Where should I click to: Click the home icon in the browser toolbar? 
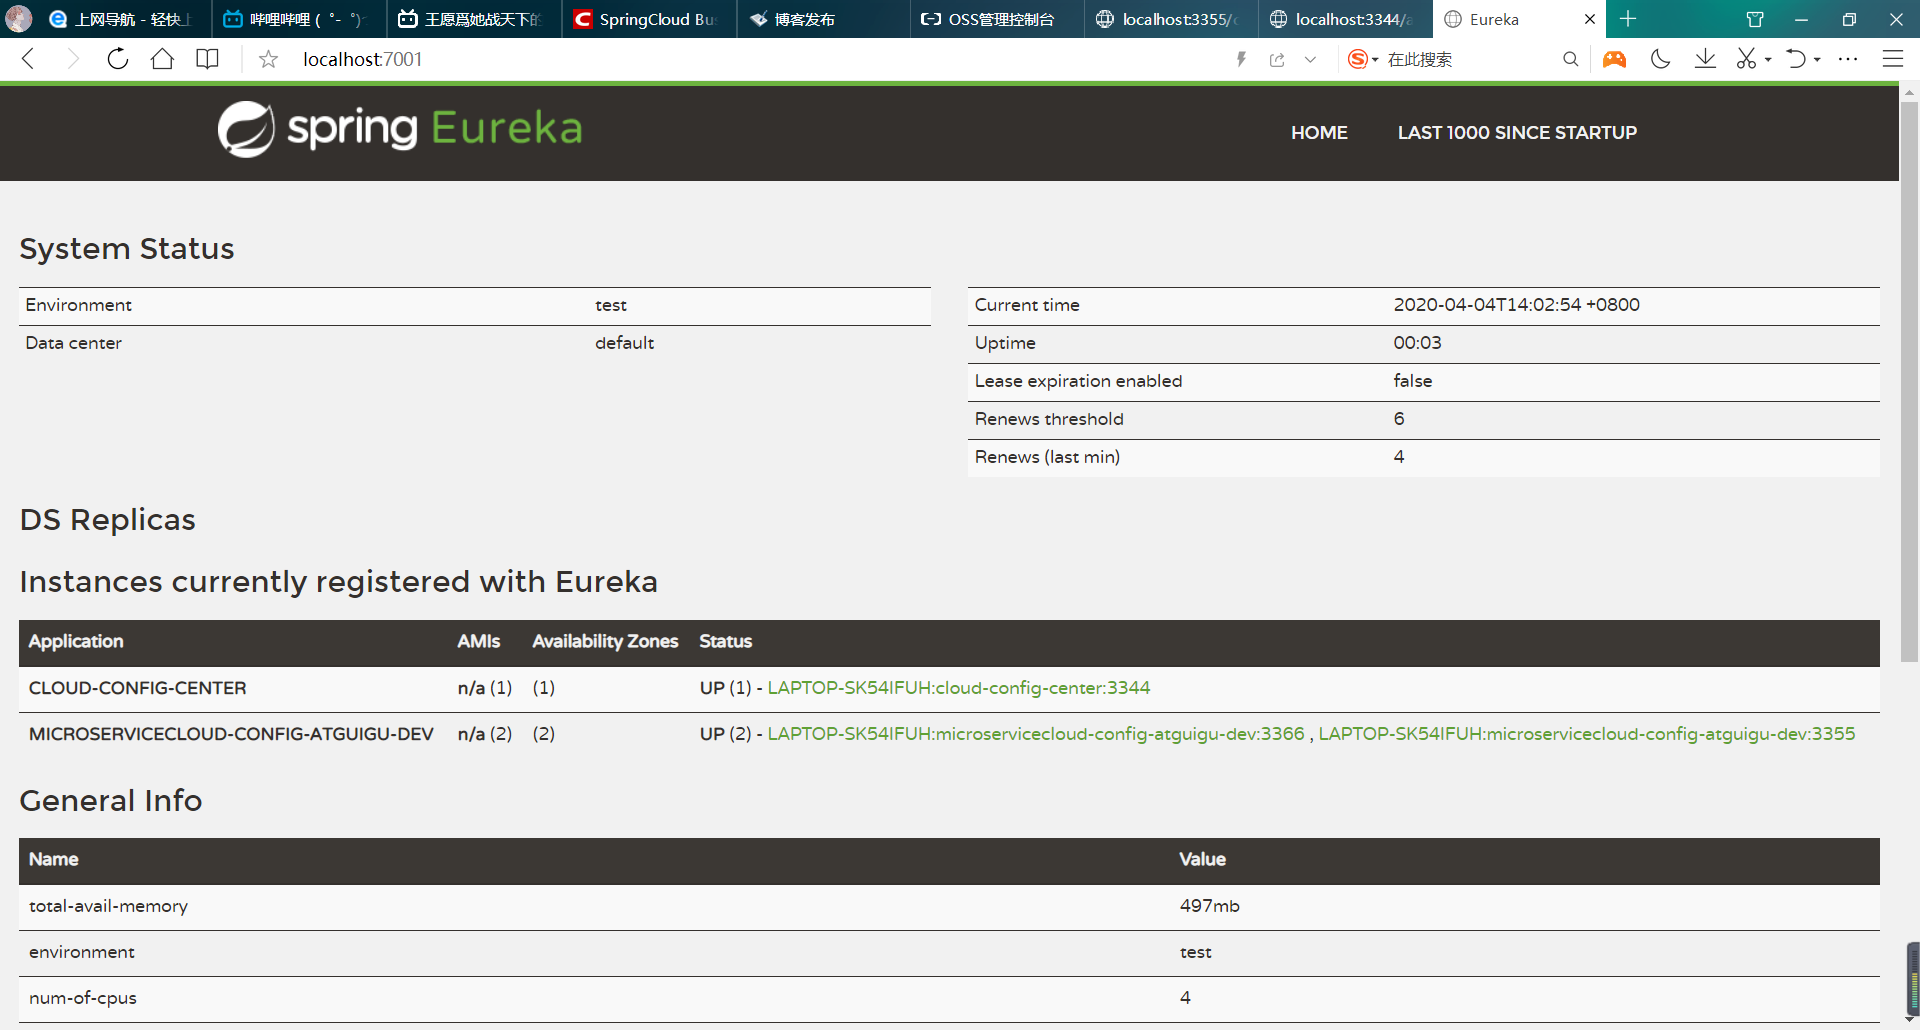(x=162, y=59)
